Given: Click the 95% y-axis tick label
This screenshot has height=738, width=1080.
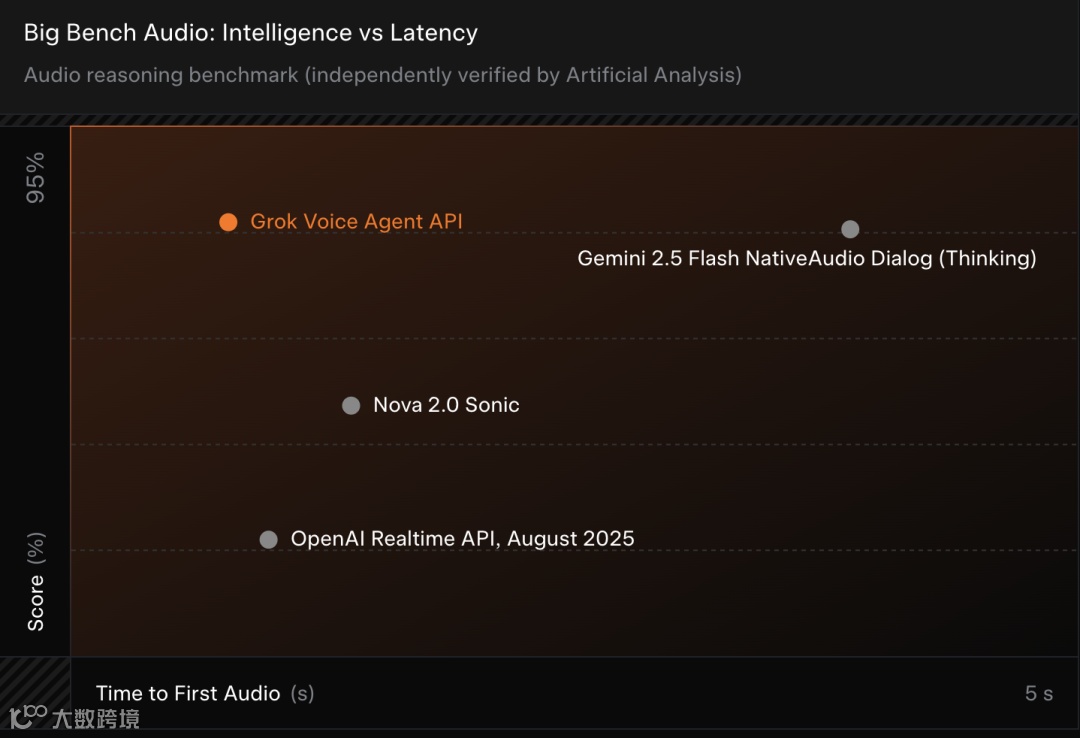Looking at the screenshot, I should [x=36, y=177].
